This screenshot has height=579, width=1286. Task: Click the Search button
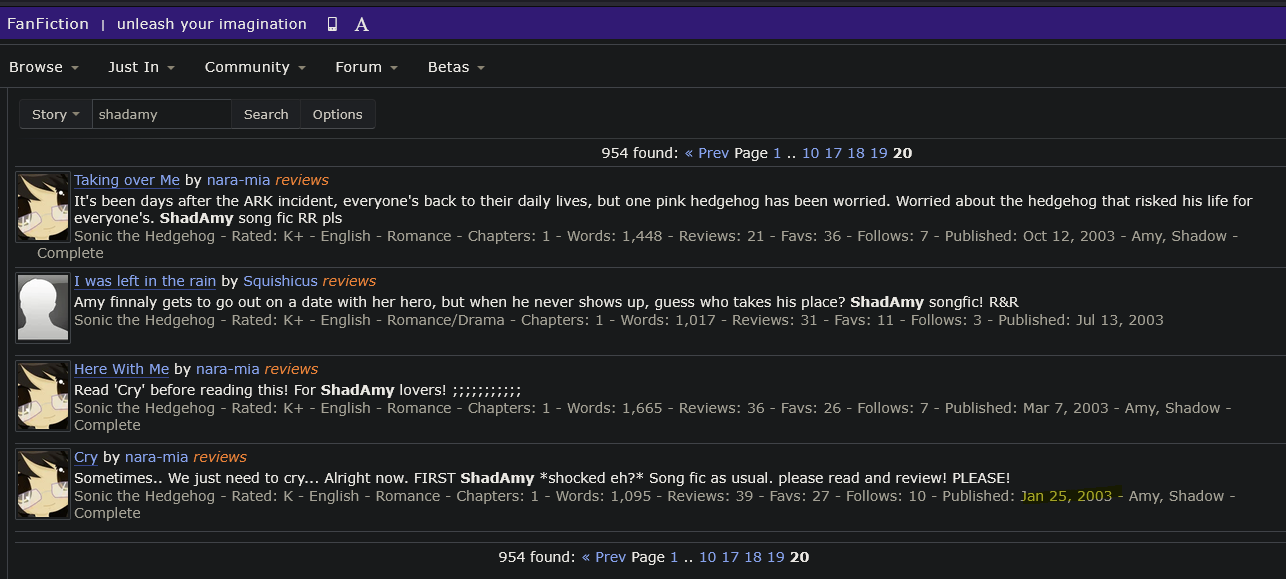click(266, 114)
